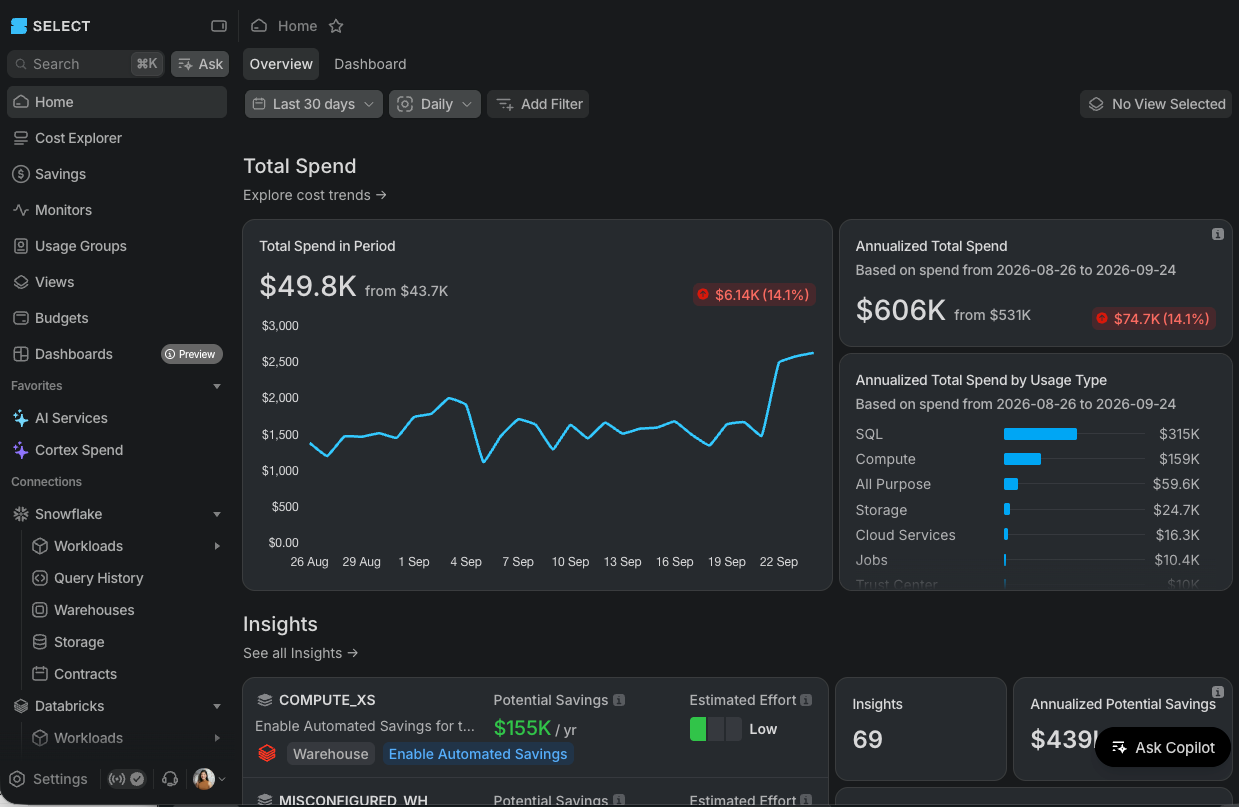Screen dimensions: 1239x807
Task: Open the Daily granularity dropdown
Action: click(435, 104)
